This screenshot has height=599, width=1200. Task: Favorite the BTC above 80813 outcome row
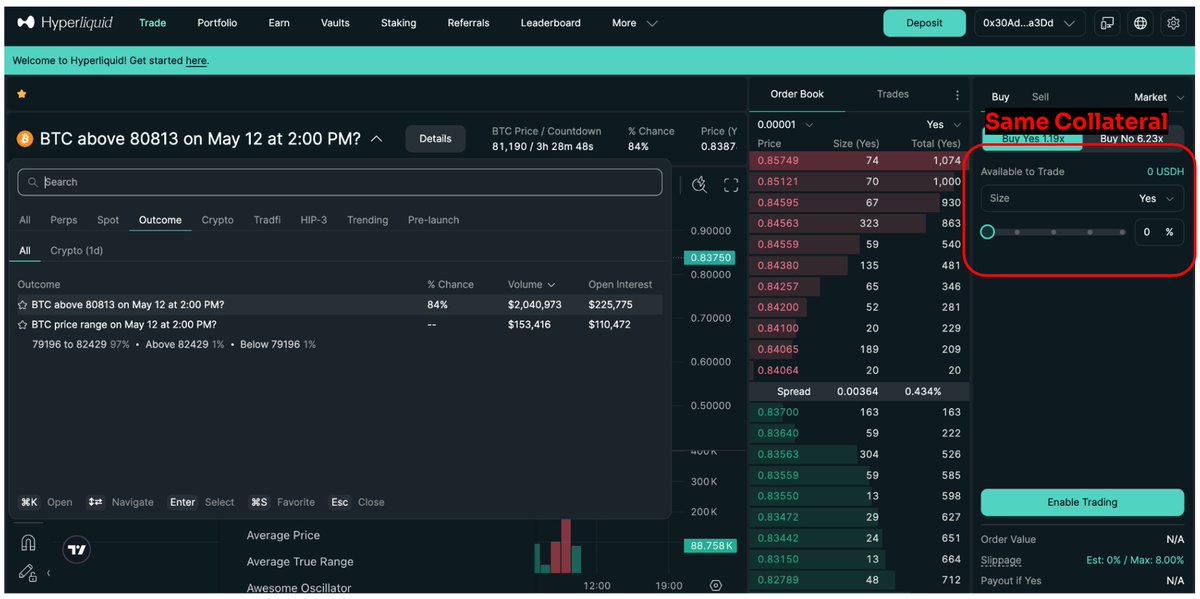pyautogui.click(x=22, y=304)
